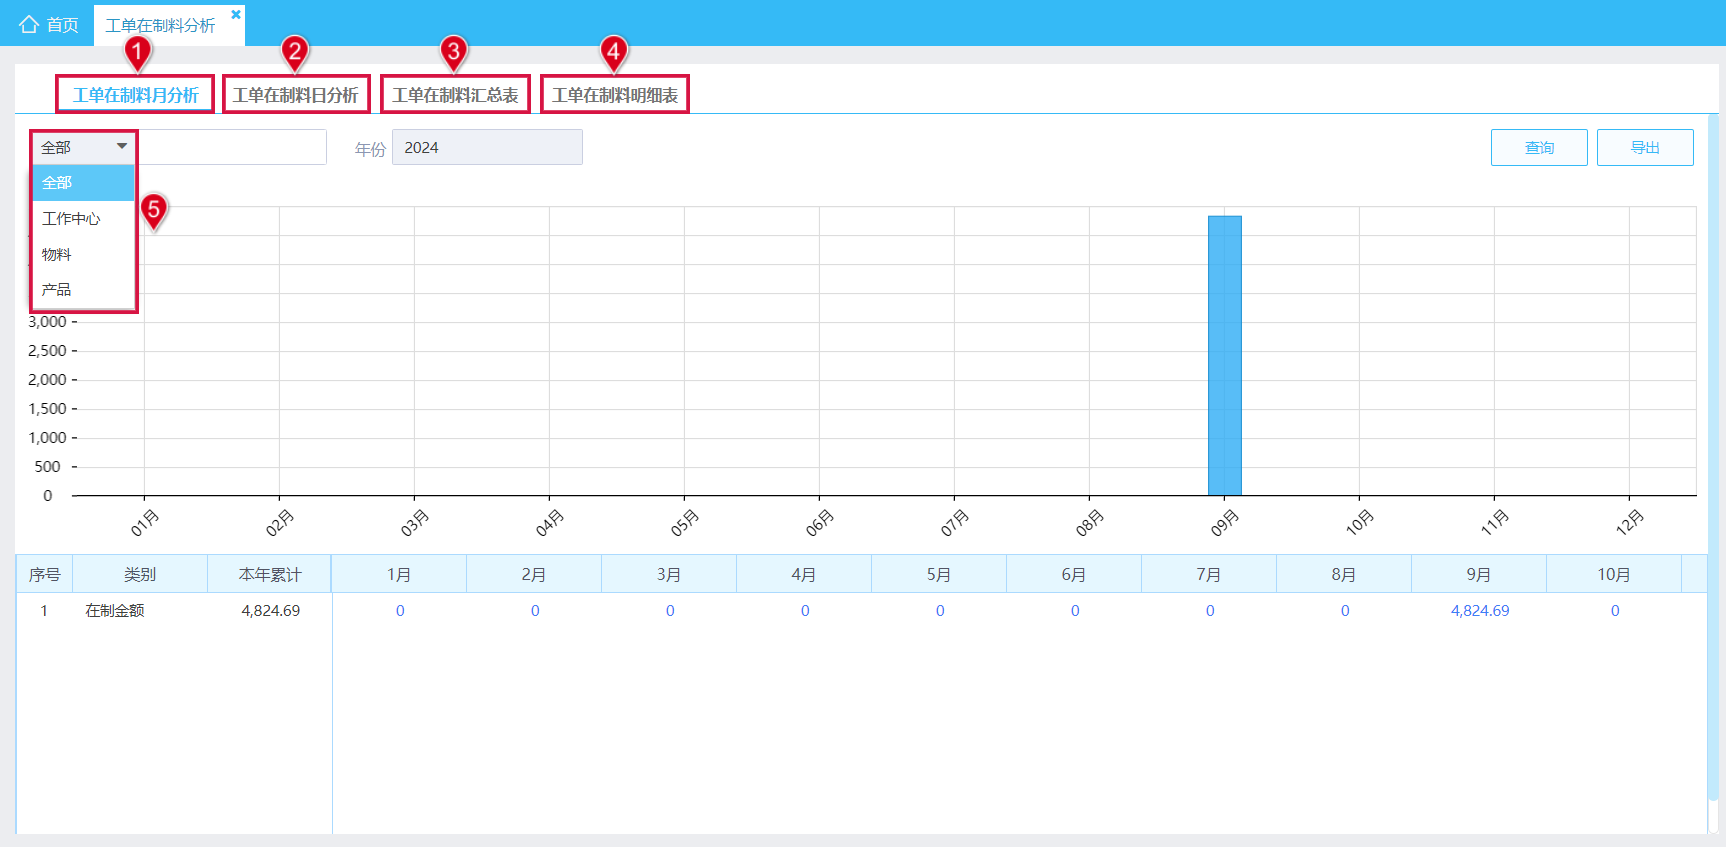The width and height of the screenshot is (1726, 847).
Task: Open the 9月 value 4,824.69 link
Action: coord(1480,611)
